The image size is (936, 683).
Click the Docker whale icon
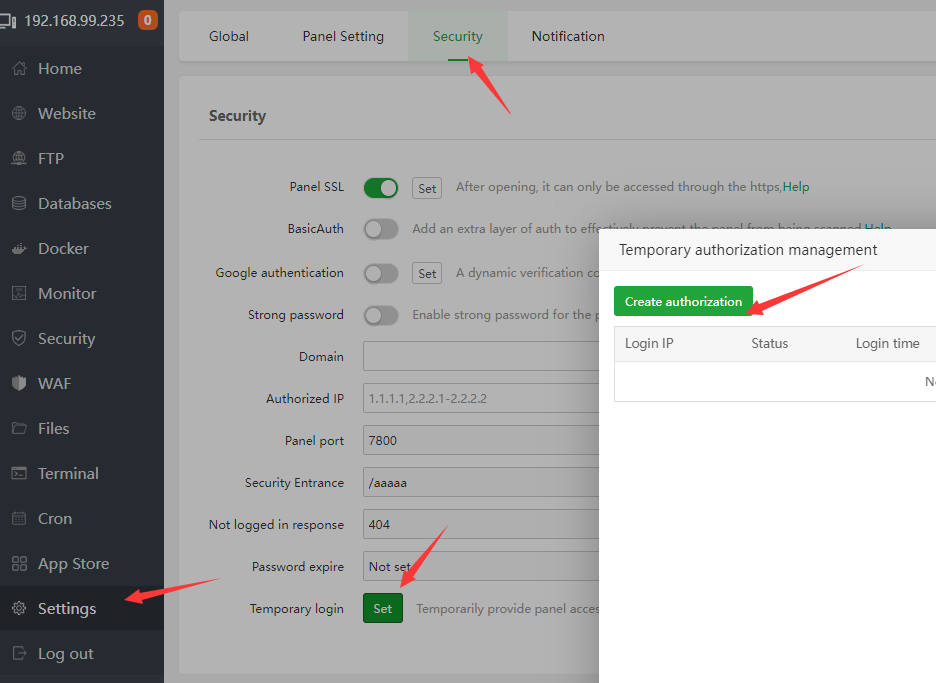(19, 249)
